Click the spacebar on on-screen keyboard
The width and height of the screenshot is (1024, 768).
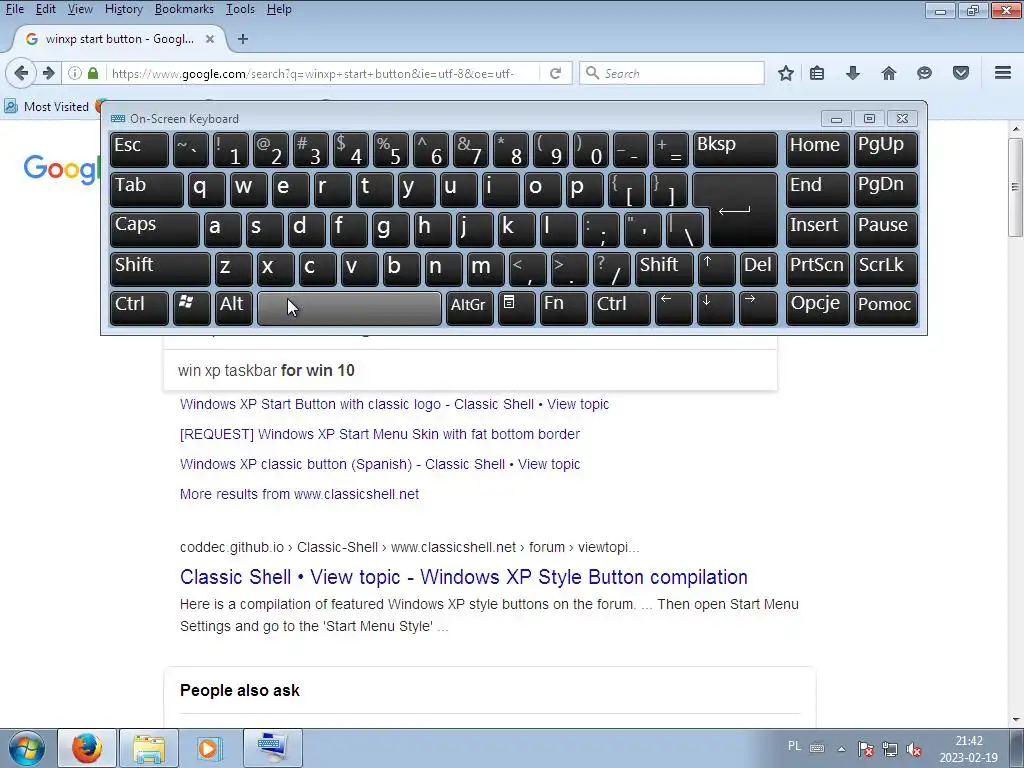click(349, 308)
